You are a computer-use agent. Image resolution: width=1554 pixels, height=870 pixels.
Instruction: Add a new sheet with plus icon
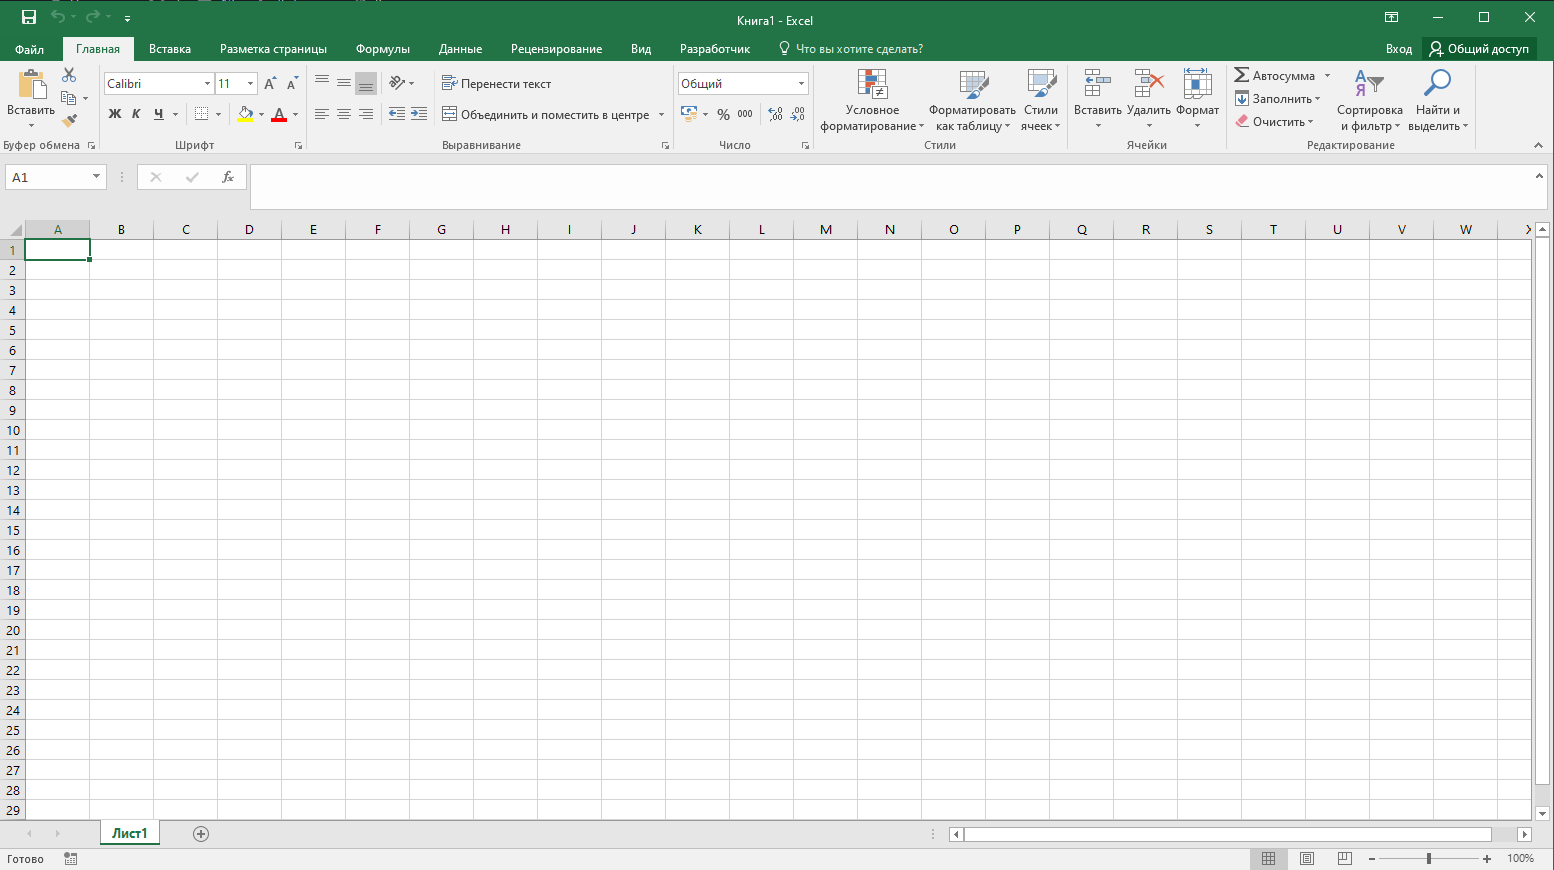pos(201,834)
